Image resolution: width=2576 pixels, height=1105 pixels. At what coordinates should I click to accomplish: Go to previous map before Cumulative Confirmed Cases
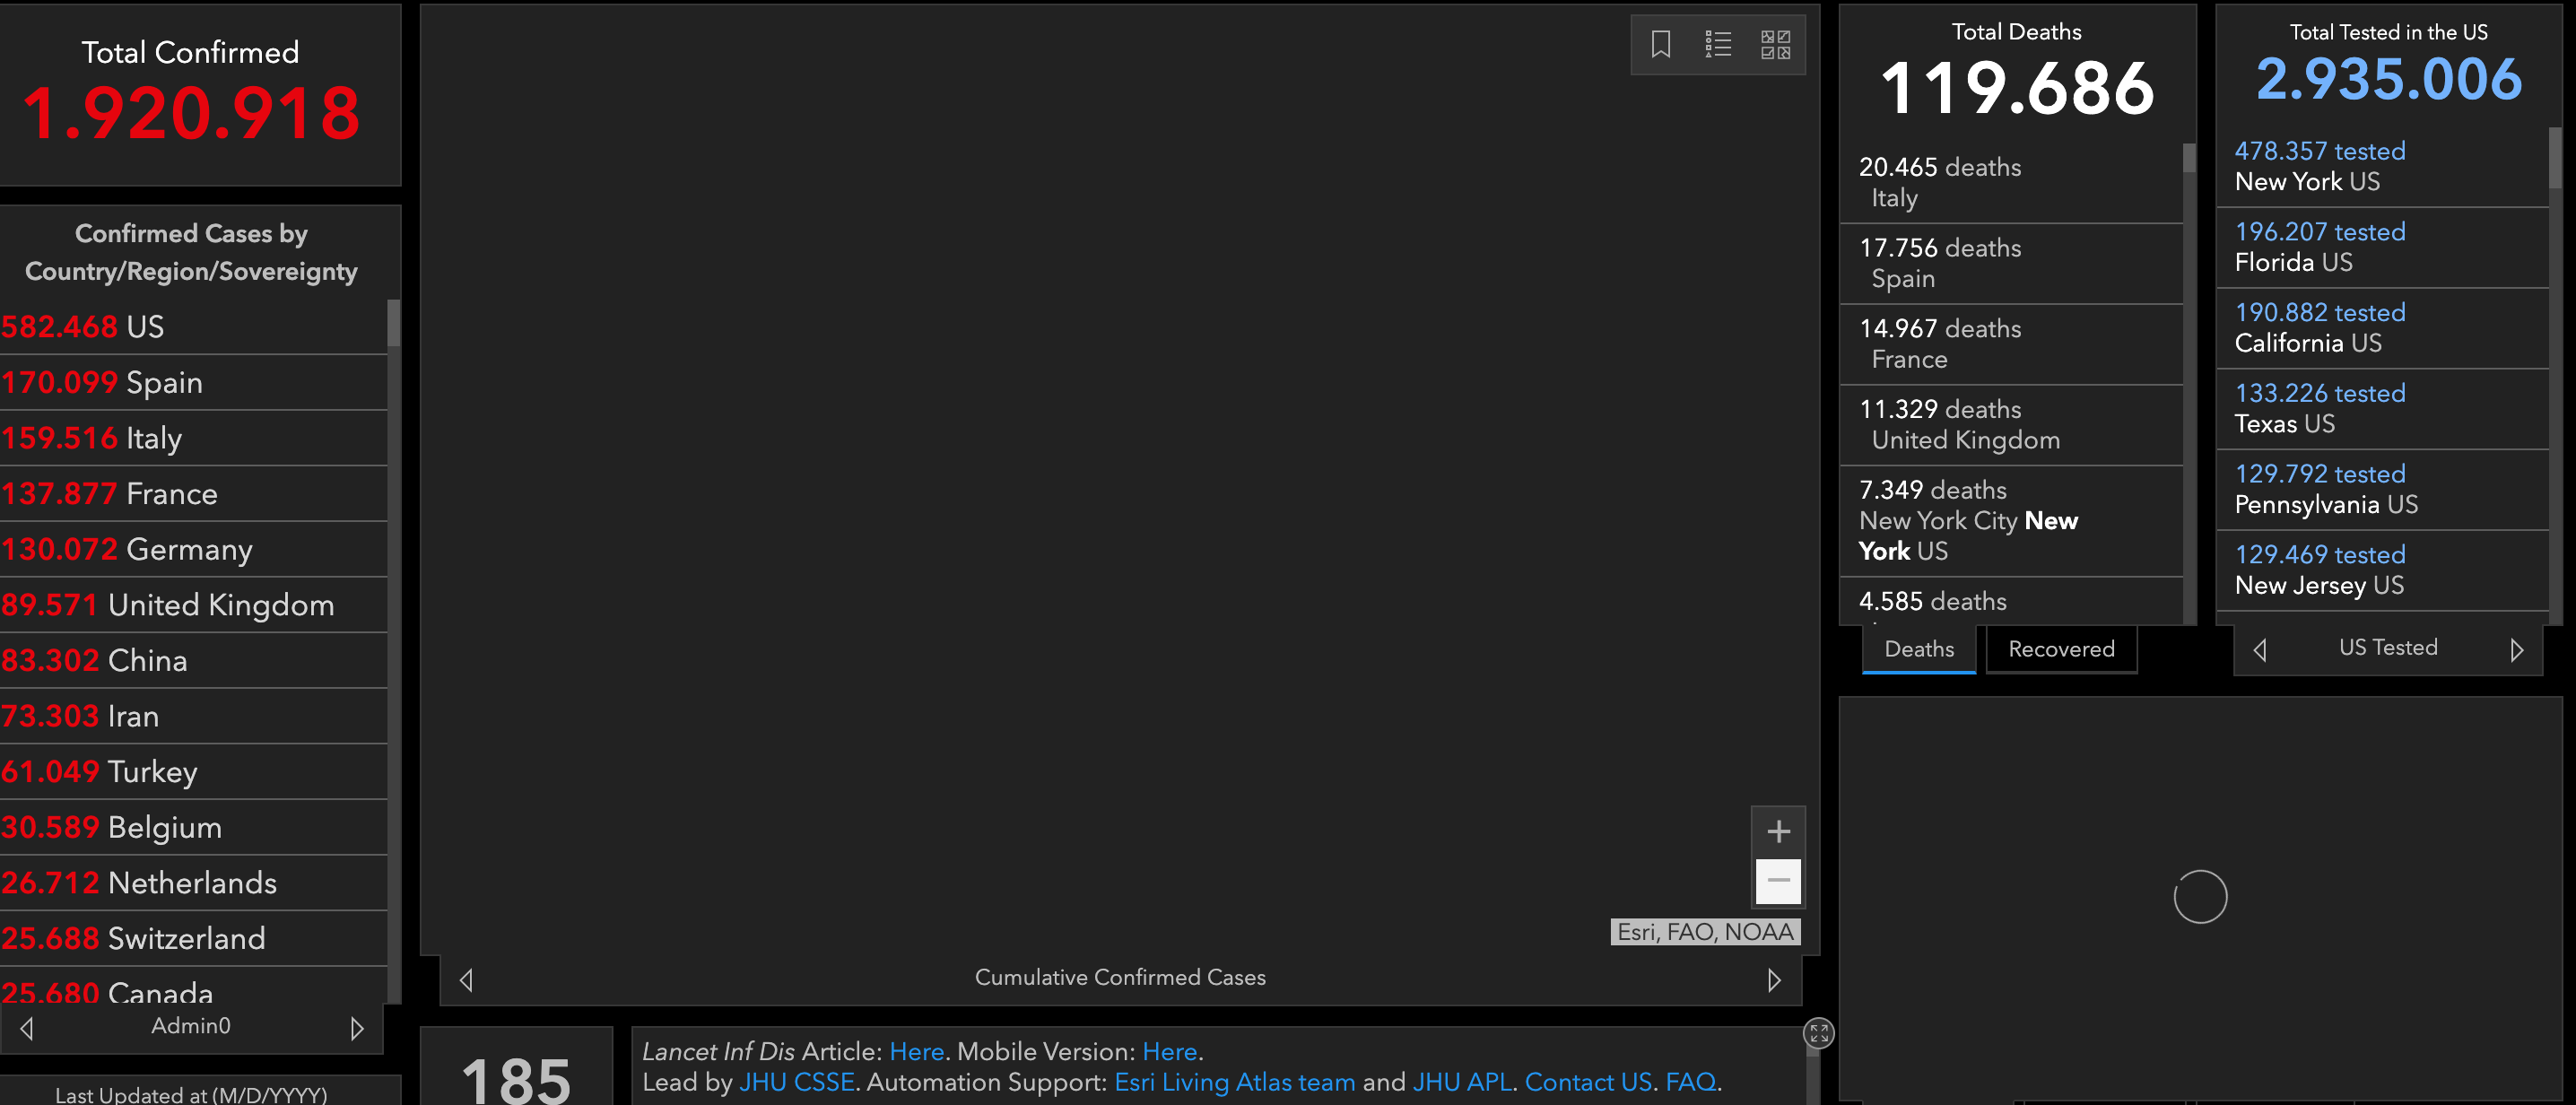[x=466, y=980]
